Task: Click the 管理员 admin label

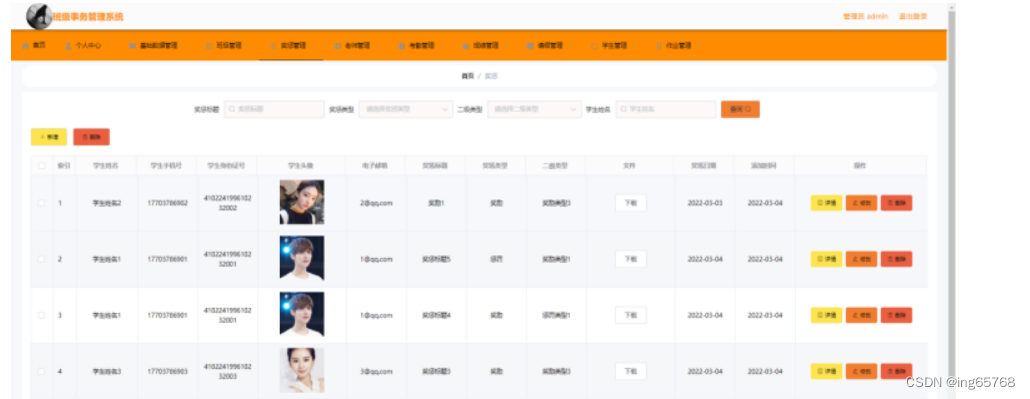Action: (x=865, y=16)
